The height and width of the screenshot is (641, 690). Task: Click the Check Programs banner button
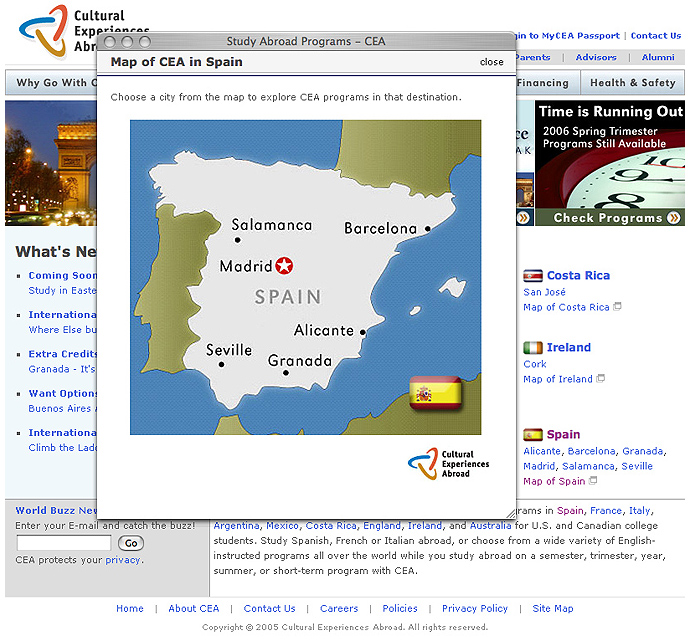click(609, 217)
